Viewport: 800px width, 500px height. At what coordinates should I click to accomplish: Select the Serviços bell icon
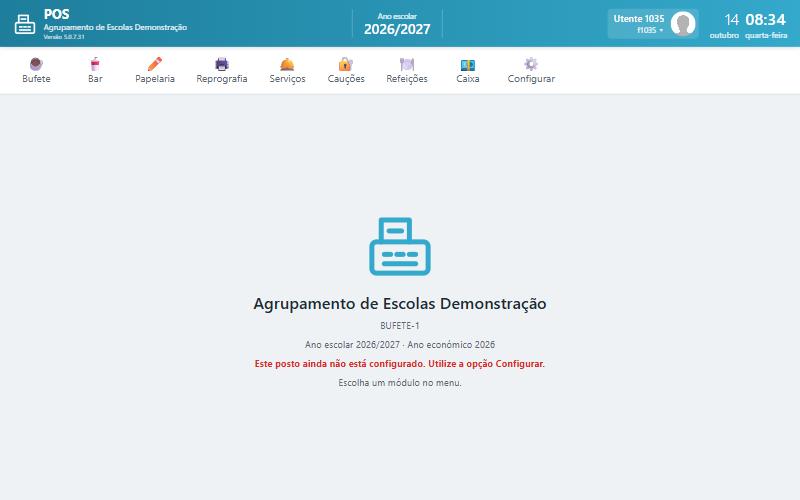click(287, 64)
